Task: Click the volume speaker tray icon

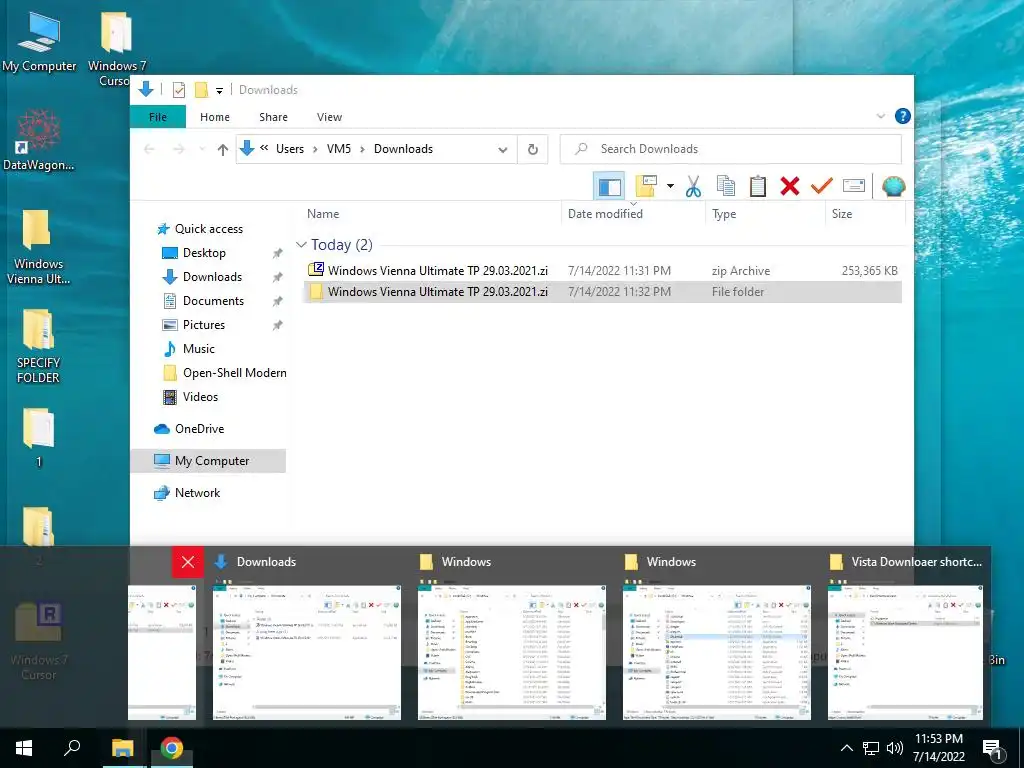Action: [895, 748]
